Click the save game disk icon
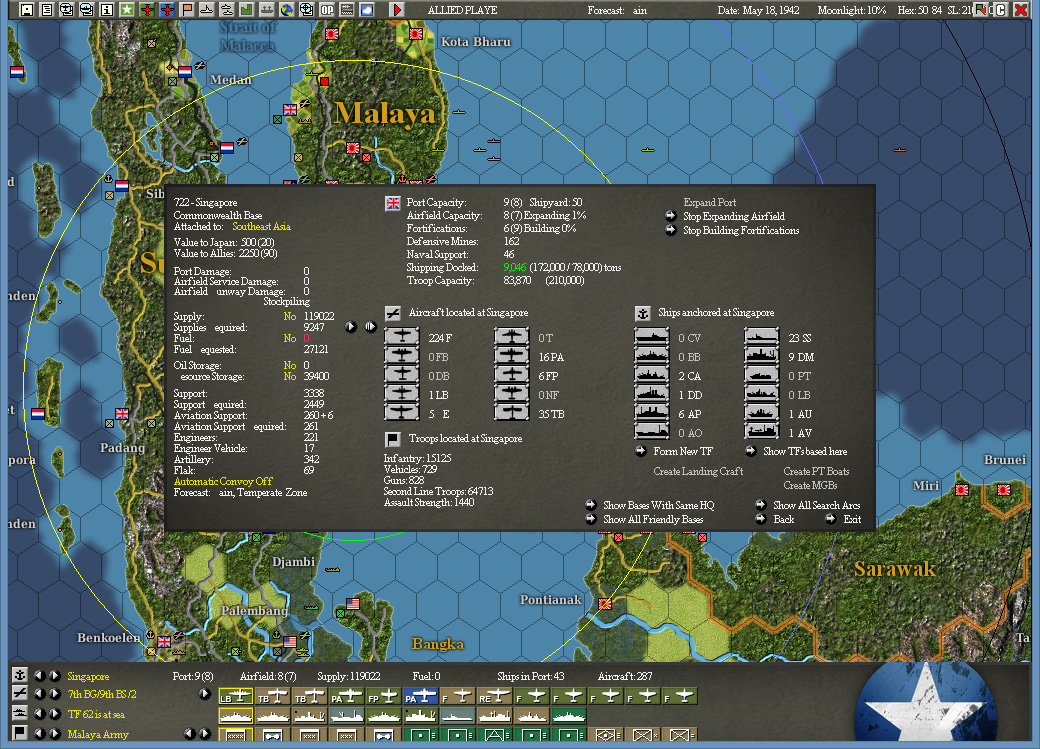Viewport: 1040px width, 749px height. 27,9
